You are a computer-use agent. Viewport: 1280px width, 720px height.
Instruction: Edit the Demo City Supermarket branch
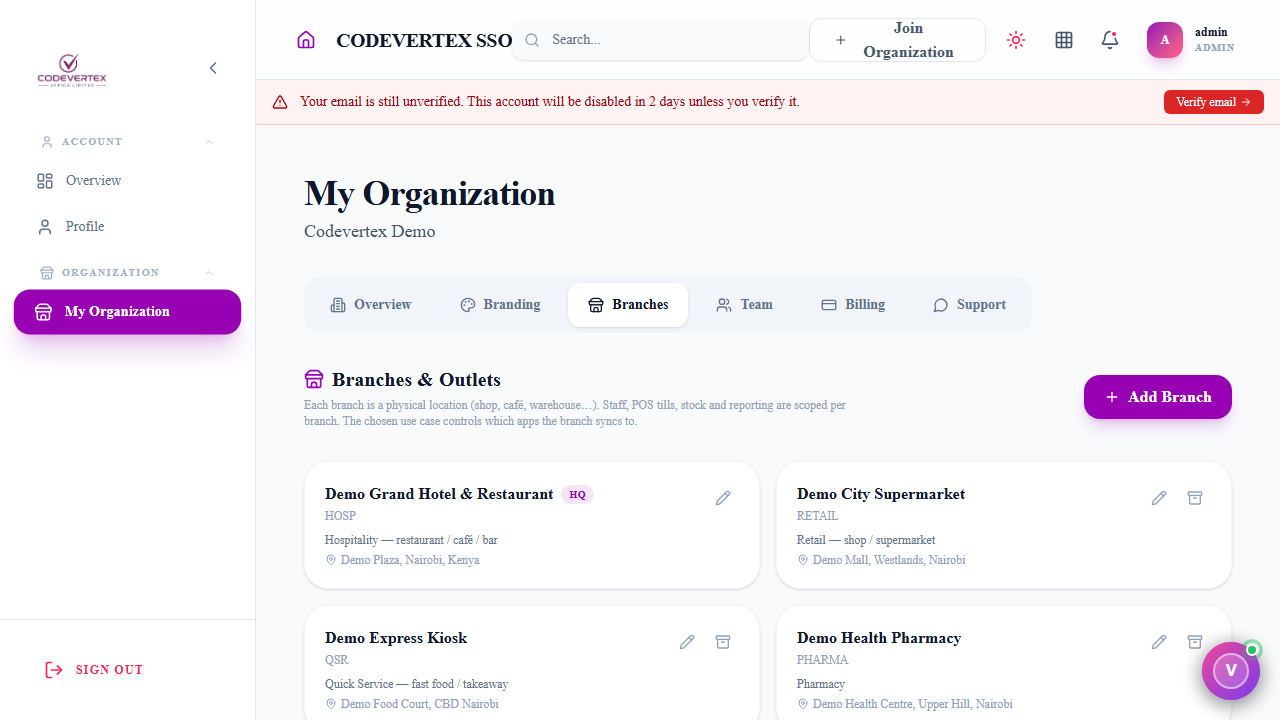[1159, 498]
